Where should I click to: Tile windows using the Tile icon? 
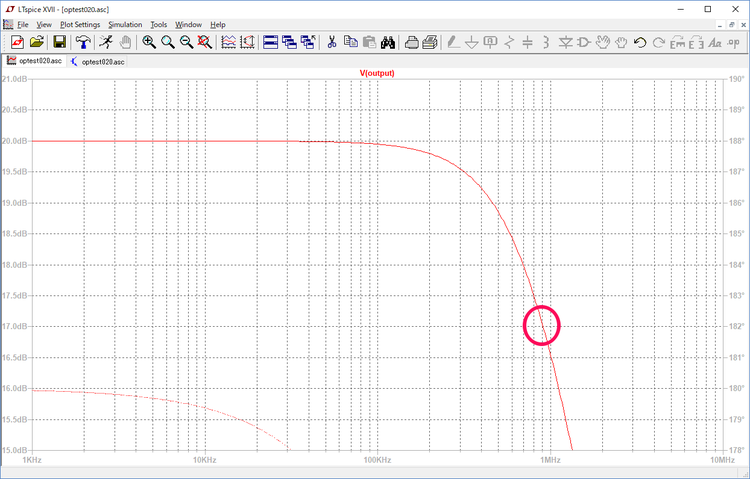pyautogui.click(x=272, y=42)
